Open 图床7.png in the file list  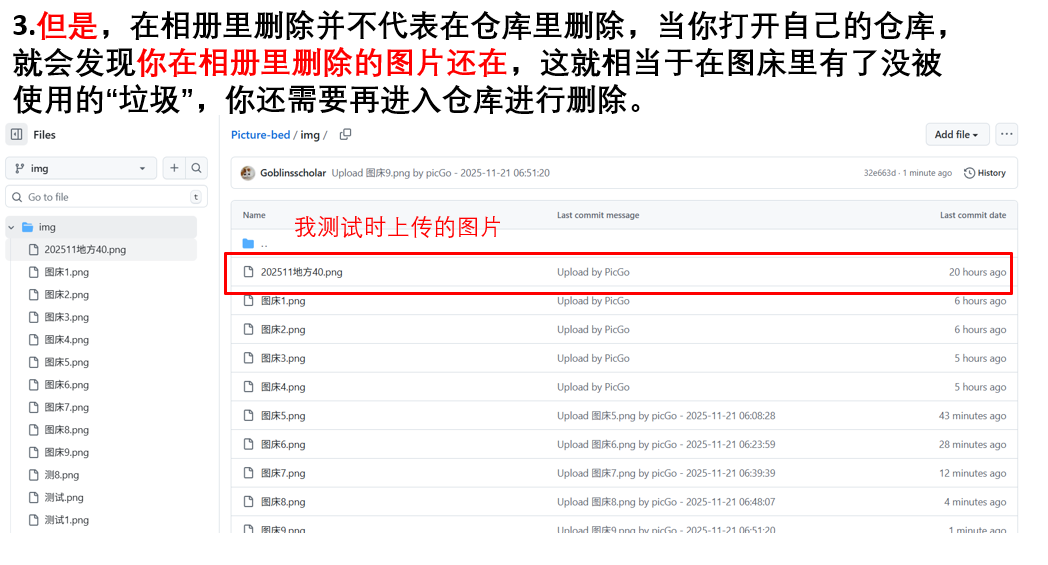coord(283,473)
